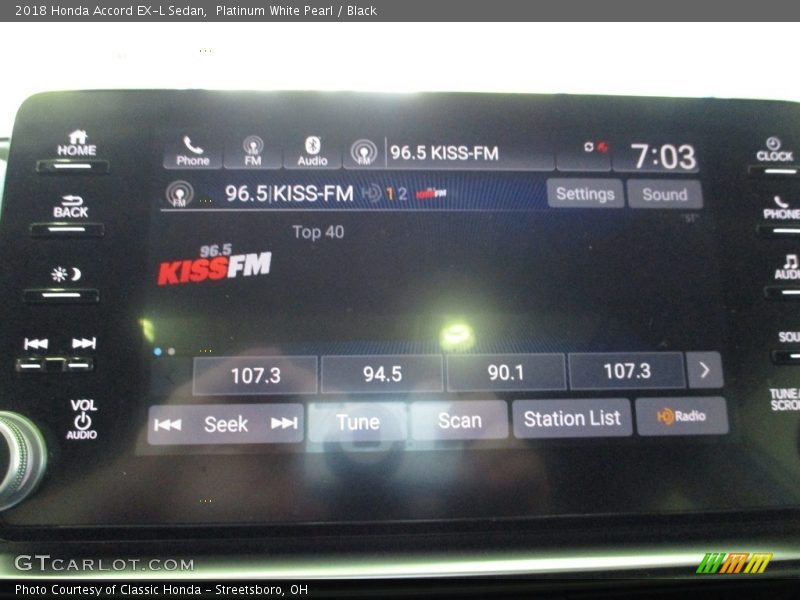Show next presets with arrow chevron
The width and height of the screenshot is (800, 600).
705,369
